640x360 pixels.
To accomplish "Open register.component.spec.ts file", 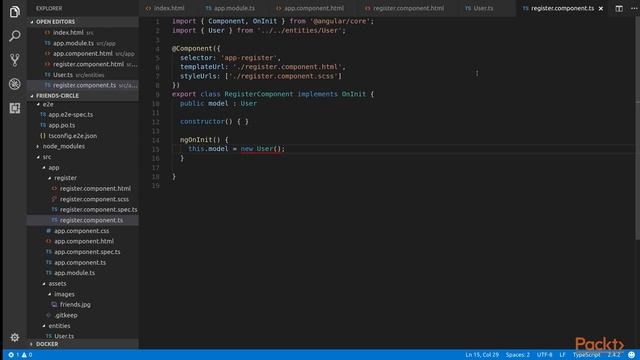I will [98, 209].
